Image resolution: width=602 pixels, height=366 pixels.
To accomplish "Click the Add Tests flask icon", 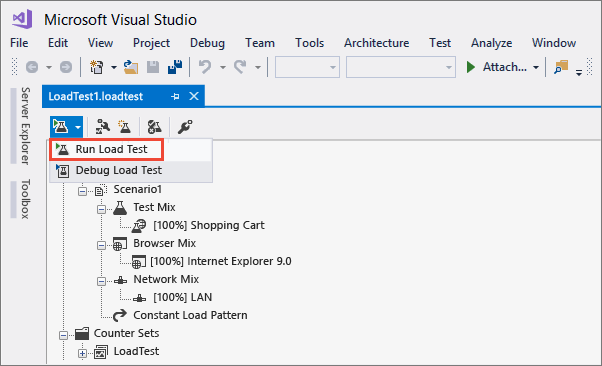I will 124,126.
